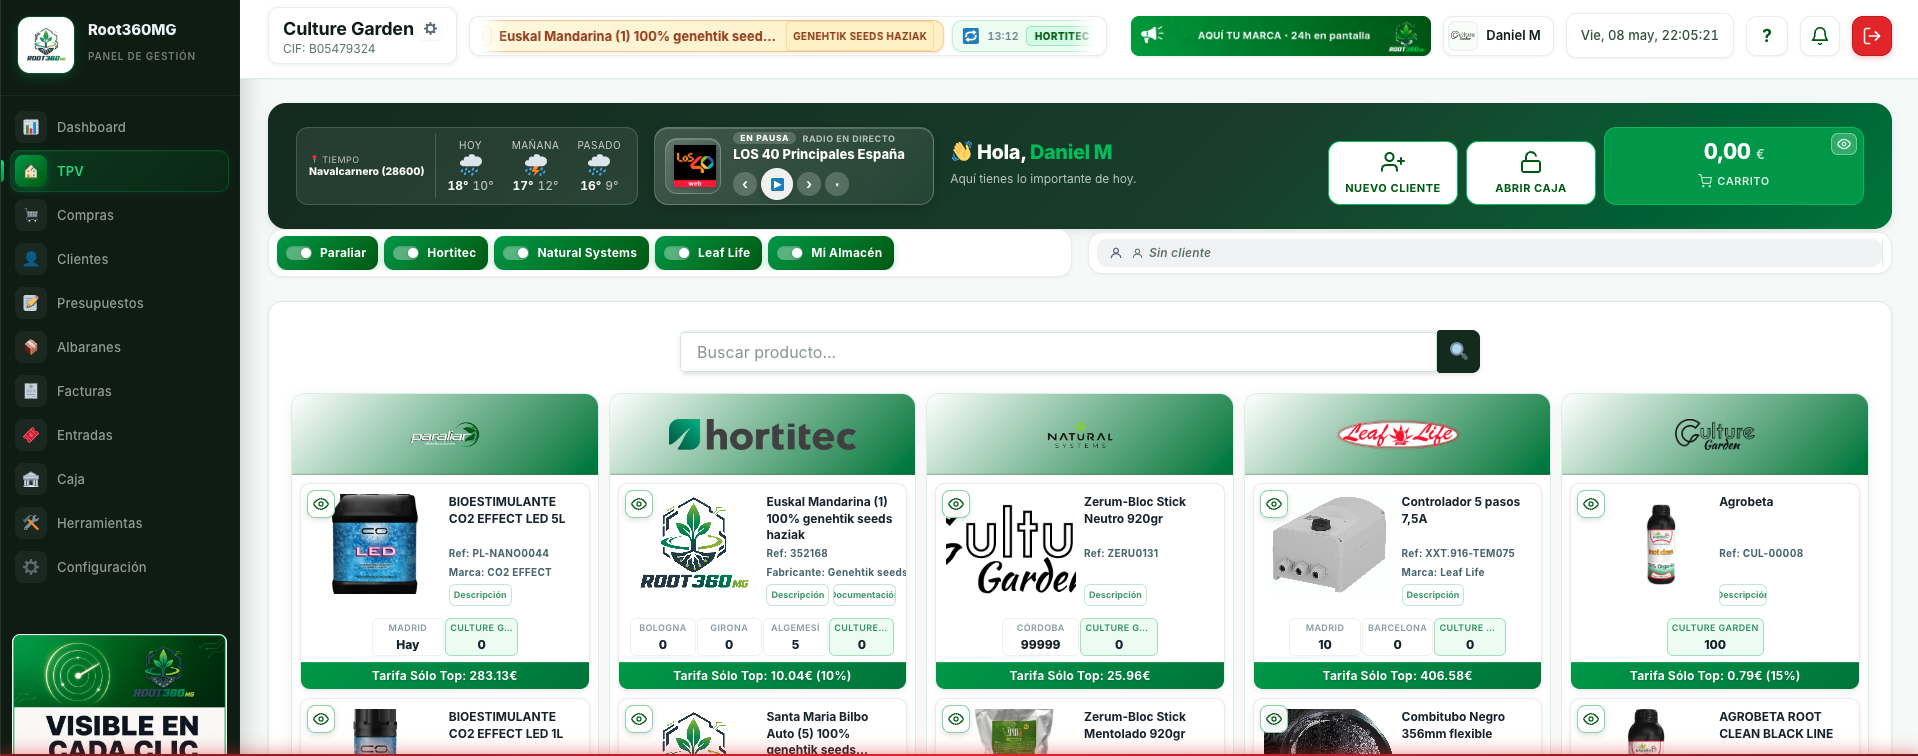
Task: Play the LOS 40 Principales radio stream
Action: [777, 184]
